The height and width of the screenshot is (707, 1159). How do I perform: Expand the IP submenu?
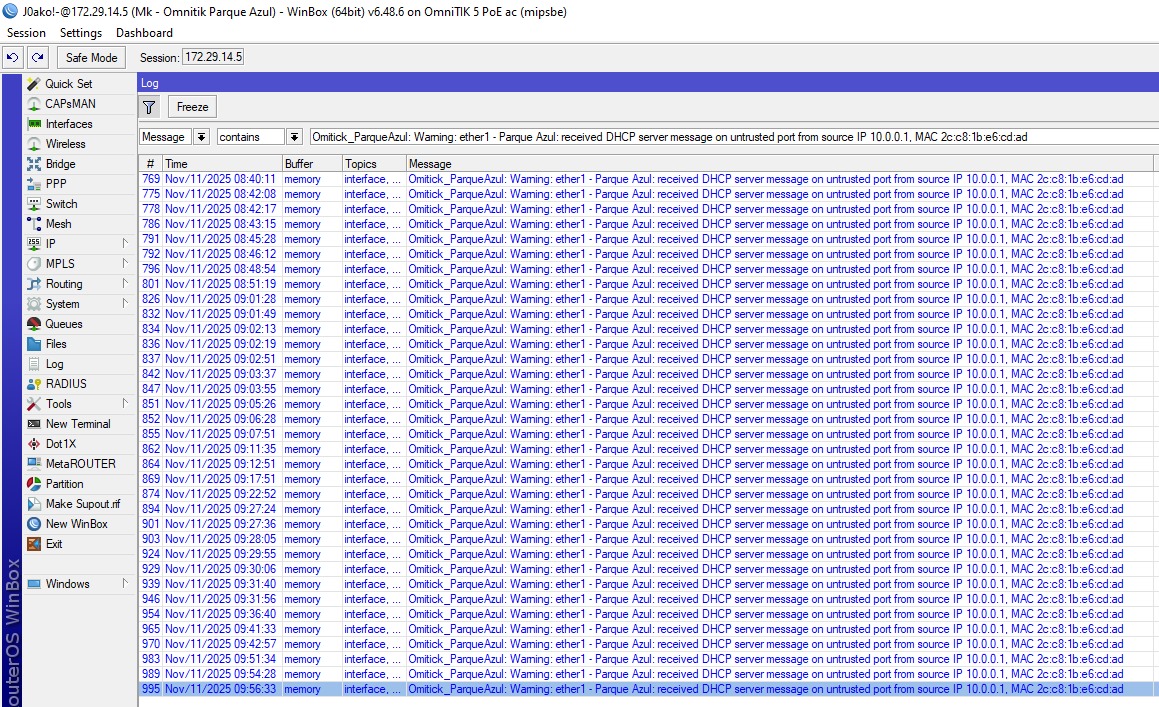click(125, 244)
